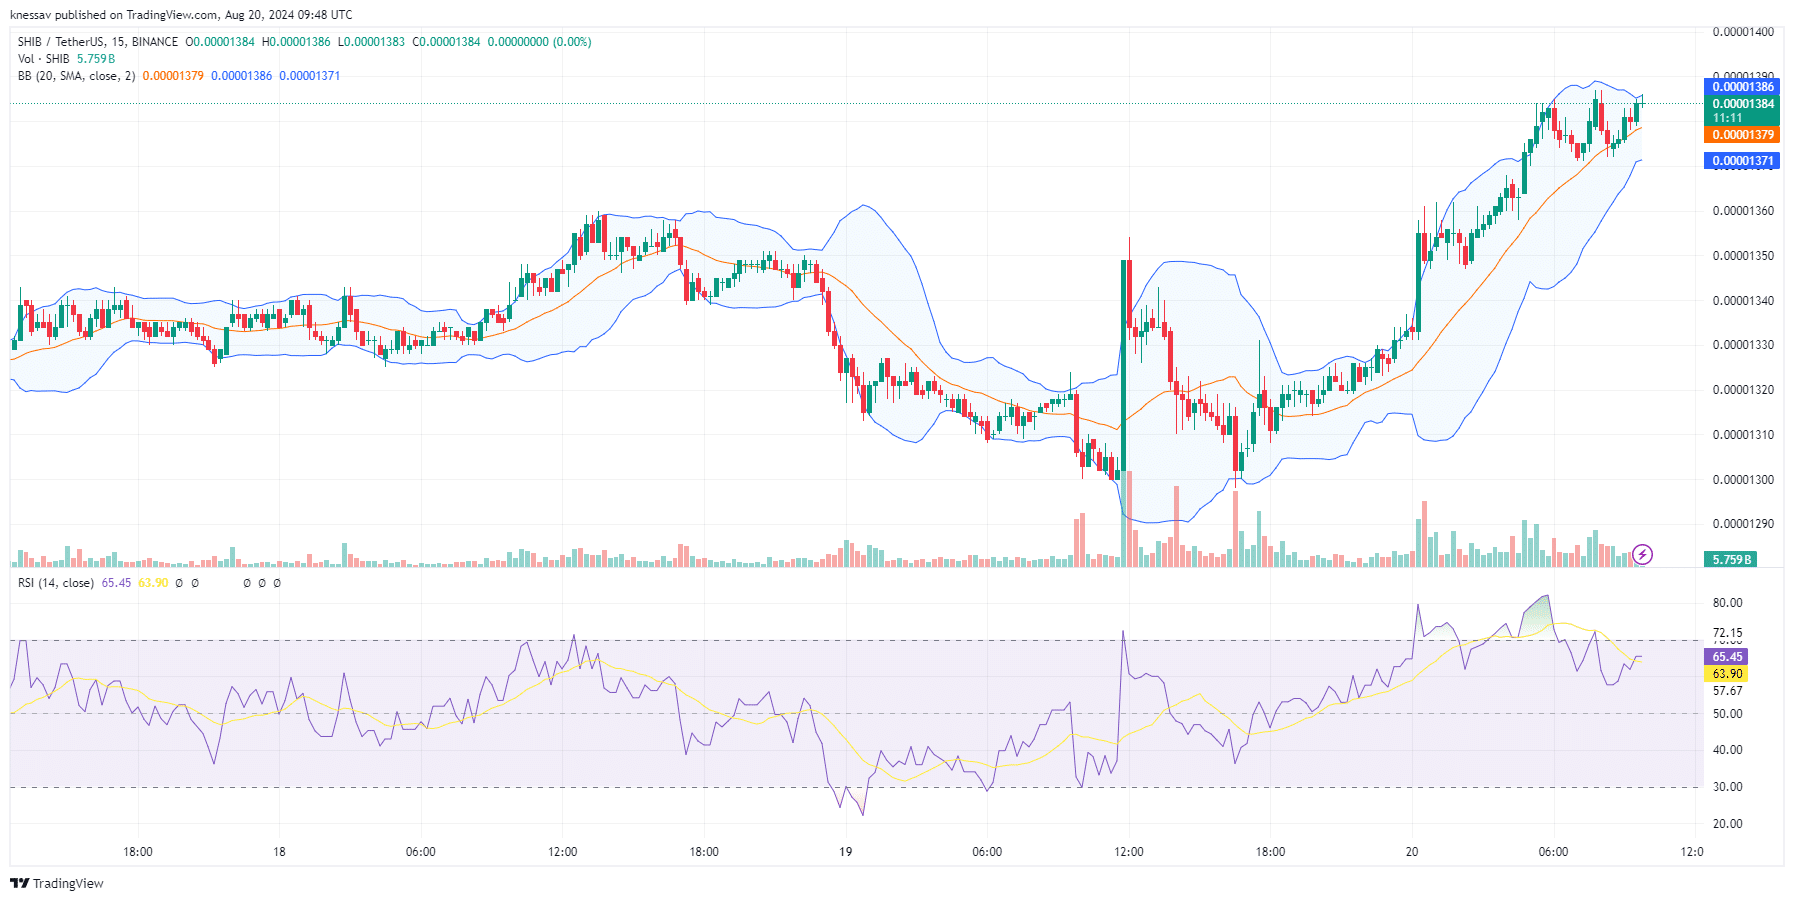1794x901 pixels.
Task: Click the change value 0.00000000 (0.00%)
Action: (539, 42)
